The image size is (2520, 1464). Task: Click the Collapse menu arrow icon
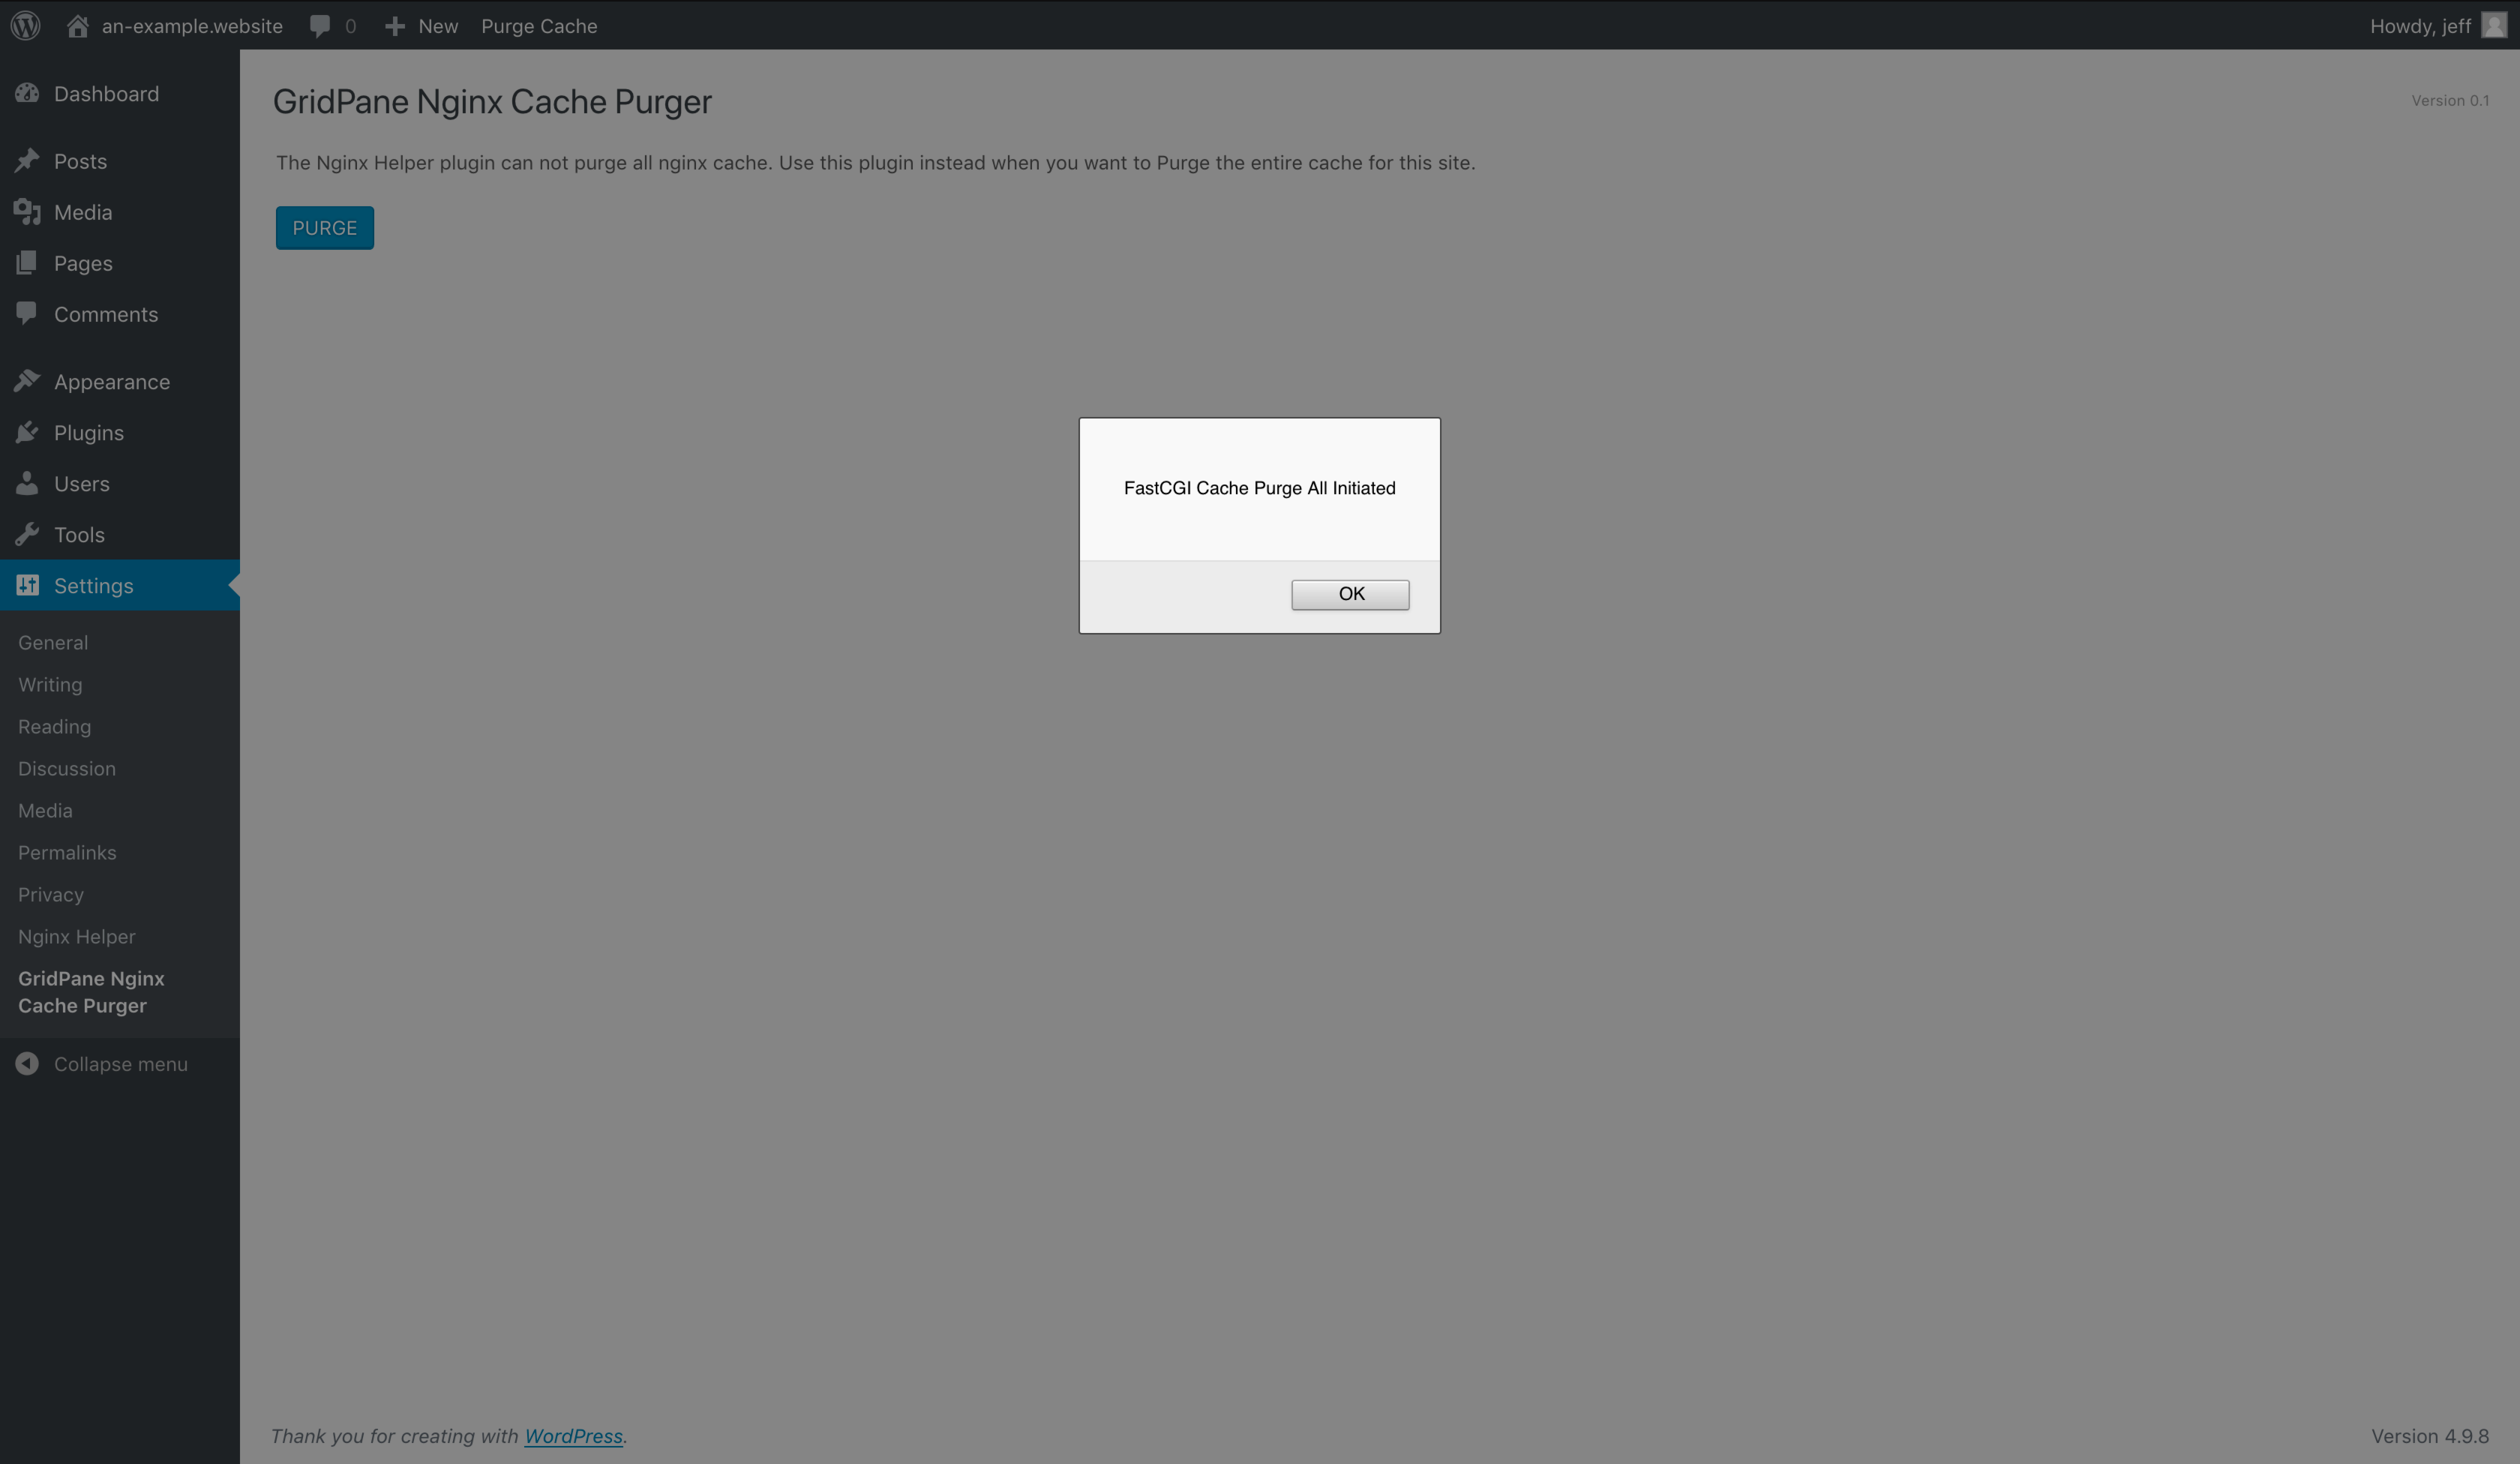27,1063
